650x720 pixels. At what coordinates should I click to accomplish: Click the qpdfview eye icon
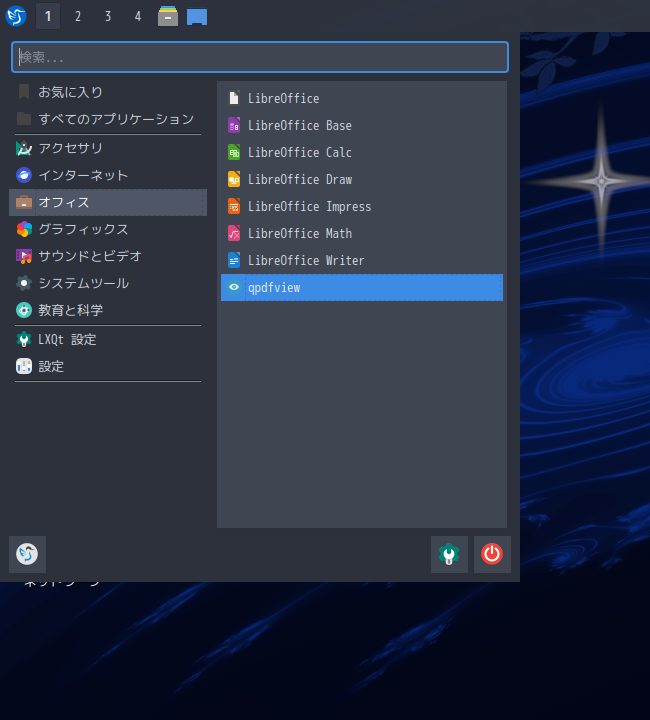(x=234, y=287)
